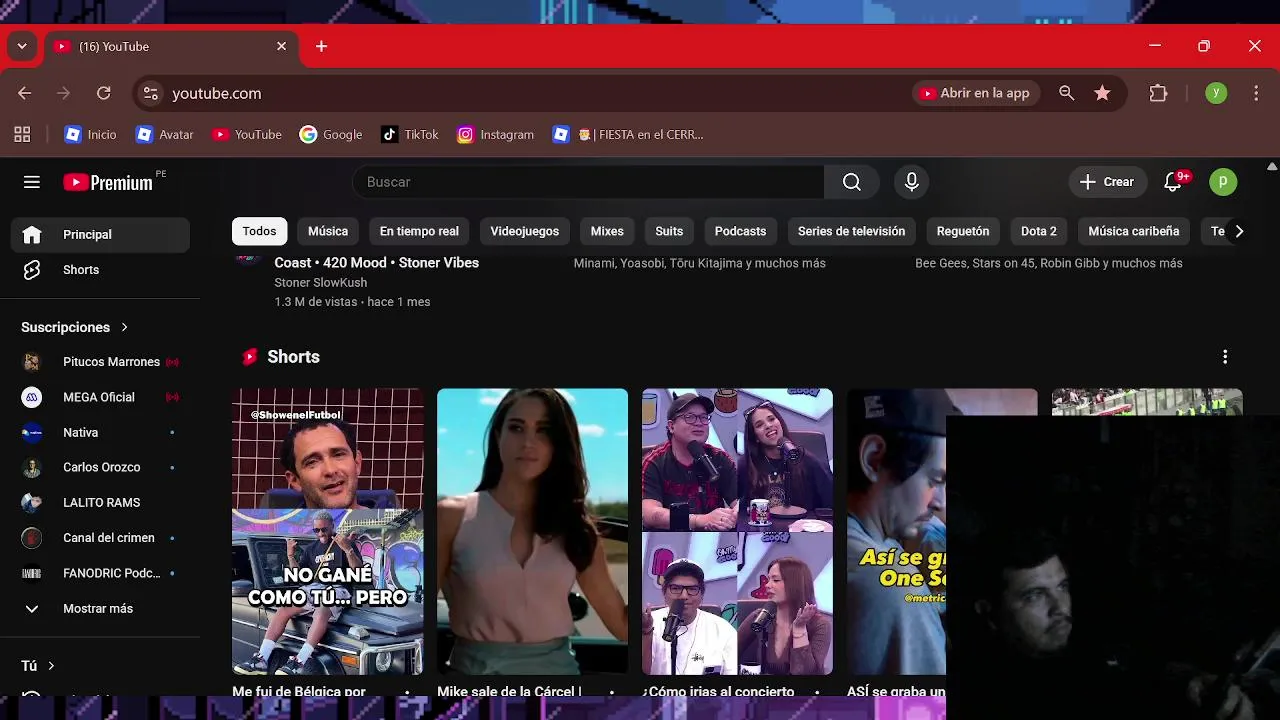Image resolution: width=1280 pixels, height=720 pixels.
Task: Open the Mike sale de la Cárcel short thumbnail
Action: tap(532, 532)
